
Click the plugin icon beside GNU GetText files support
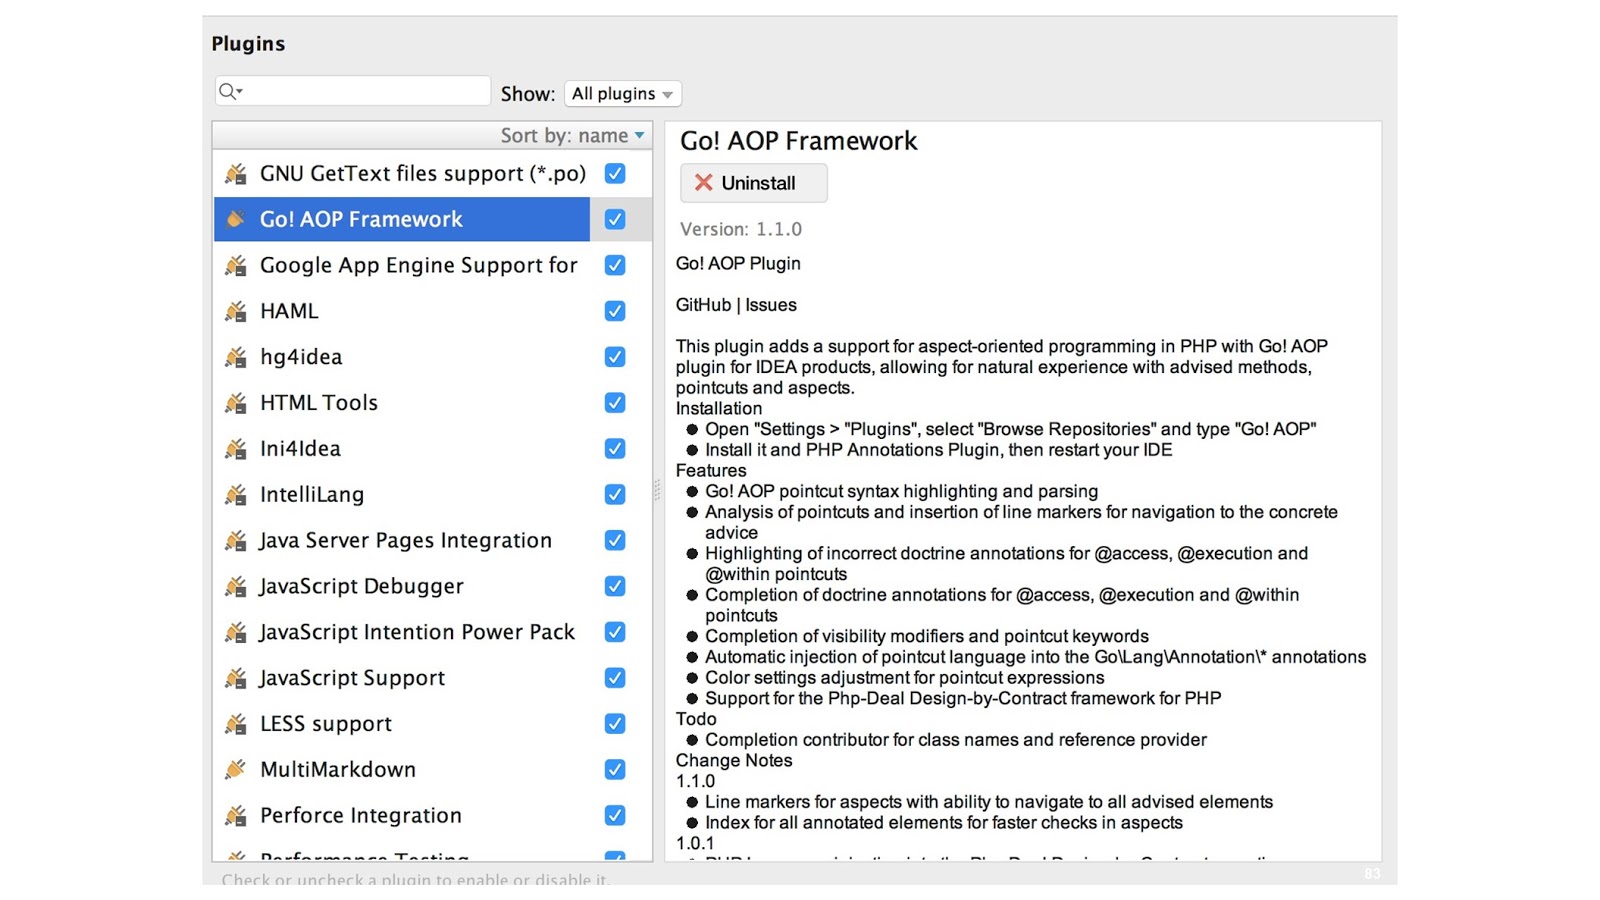(x=236, y=174)
